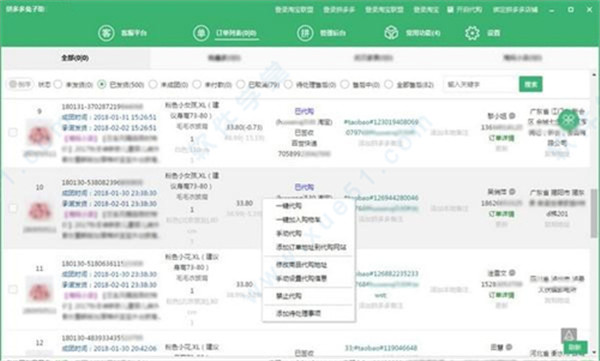Screen dimensions: 600x361
Task: Click the order list vertical scrollbar thumb
Action: pyautogui.click(x=594, y=213)
